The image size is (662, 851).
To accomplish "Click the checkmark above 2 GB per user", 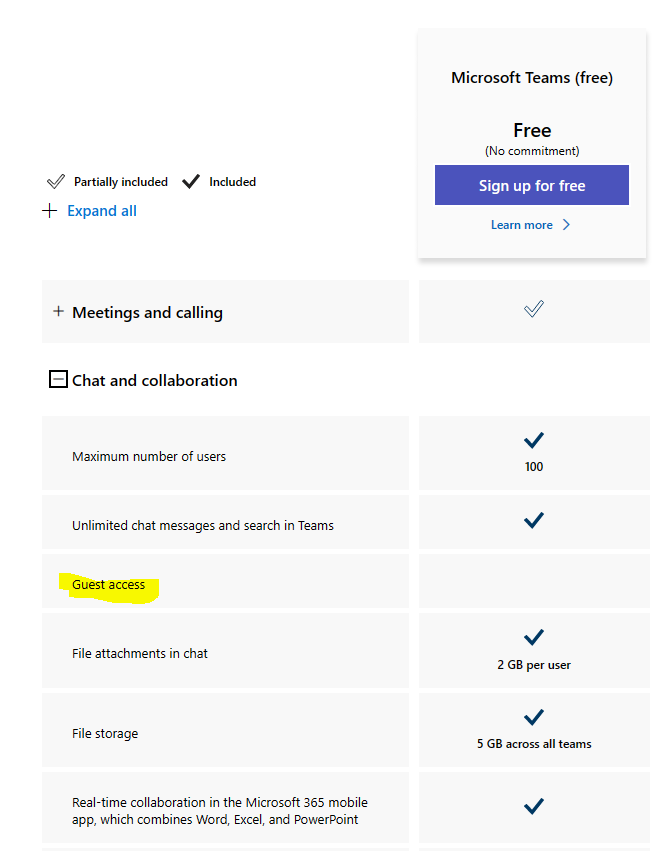I will point(534,637).
